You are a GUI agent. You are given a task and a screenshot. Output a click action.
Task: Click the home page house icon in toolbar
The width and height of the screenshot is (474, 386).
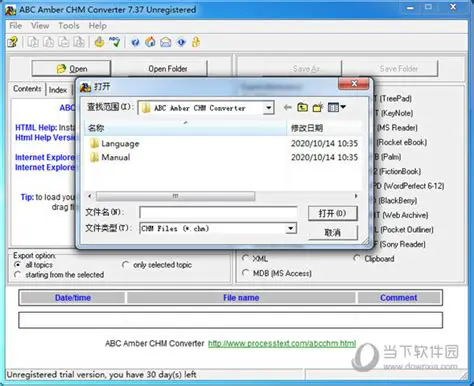point(150,42)
